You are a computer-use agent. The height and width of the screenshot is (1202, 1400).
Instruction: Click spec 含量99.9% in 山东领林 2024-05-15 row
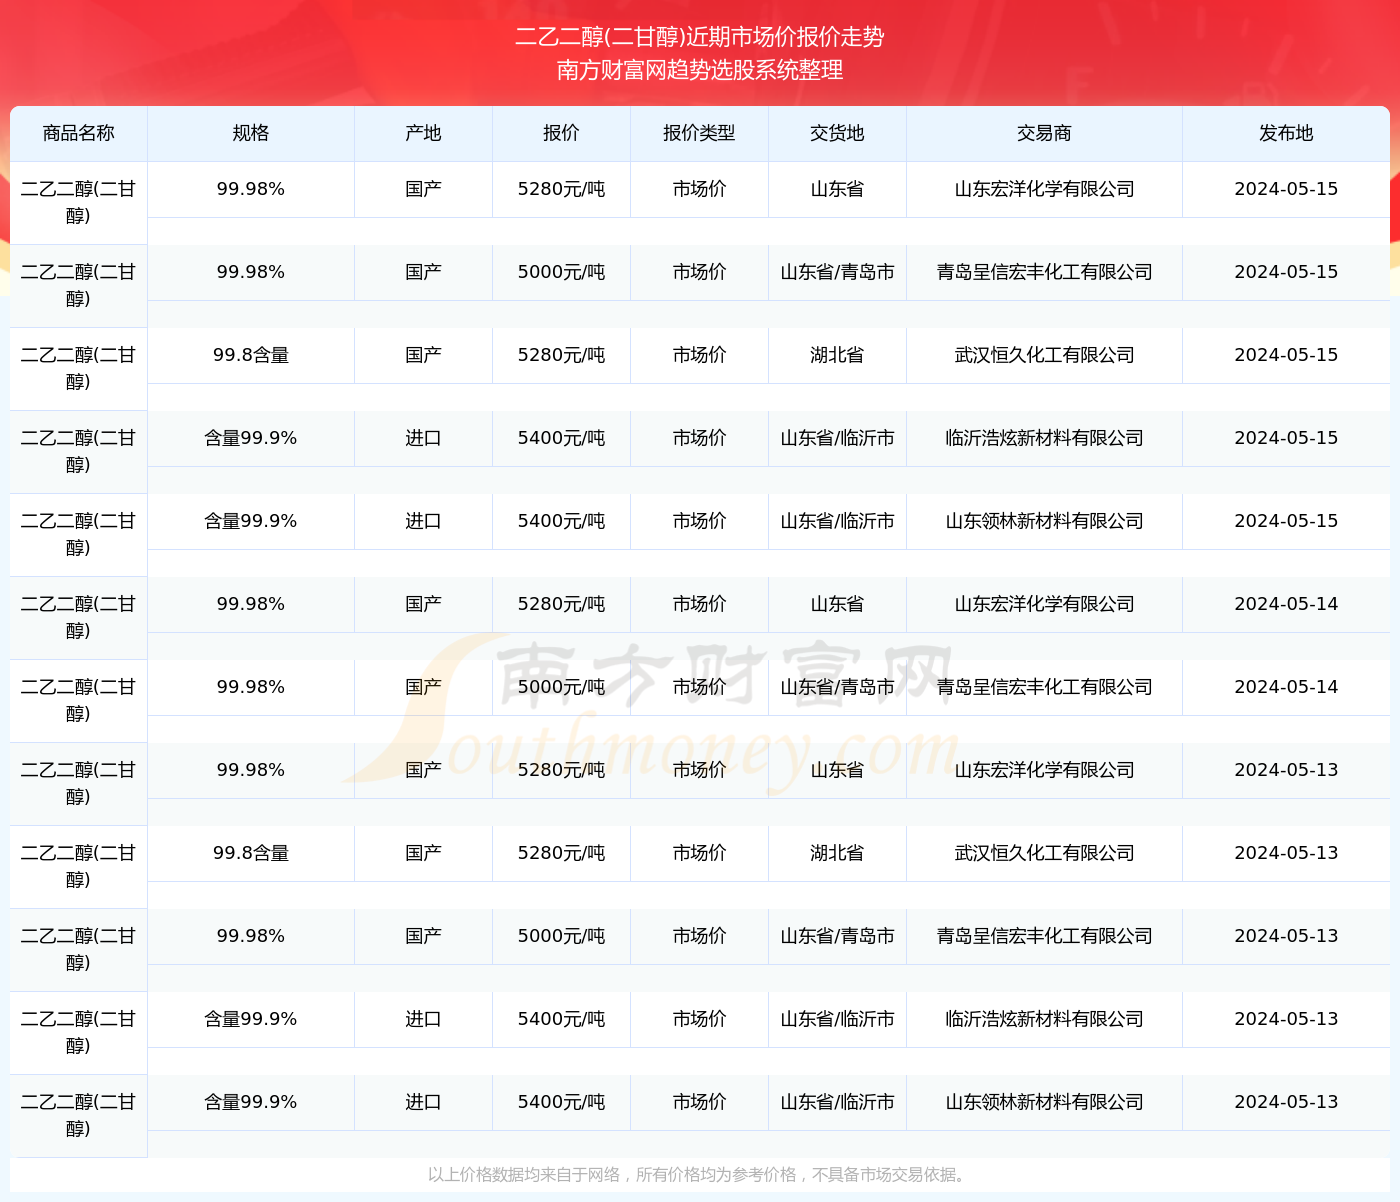251,521
